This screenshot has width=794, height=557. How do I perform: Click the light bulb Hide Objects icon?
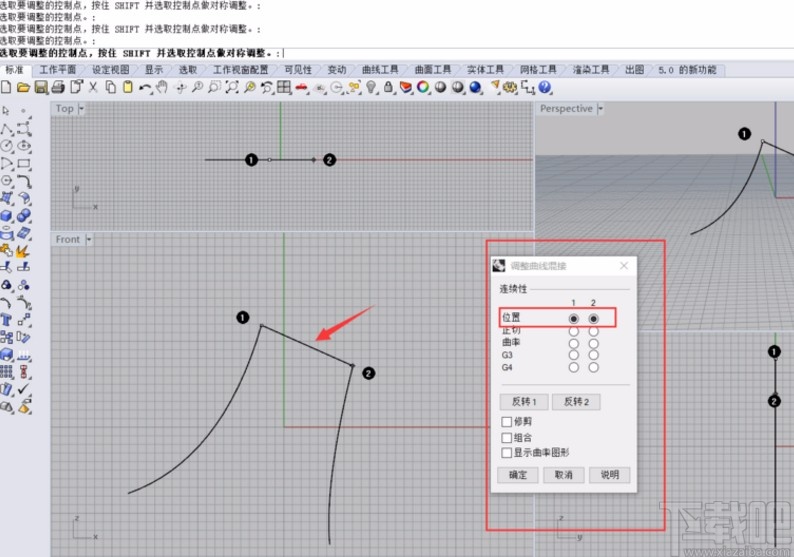point(371,88)
